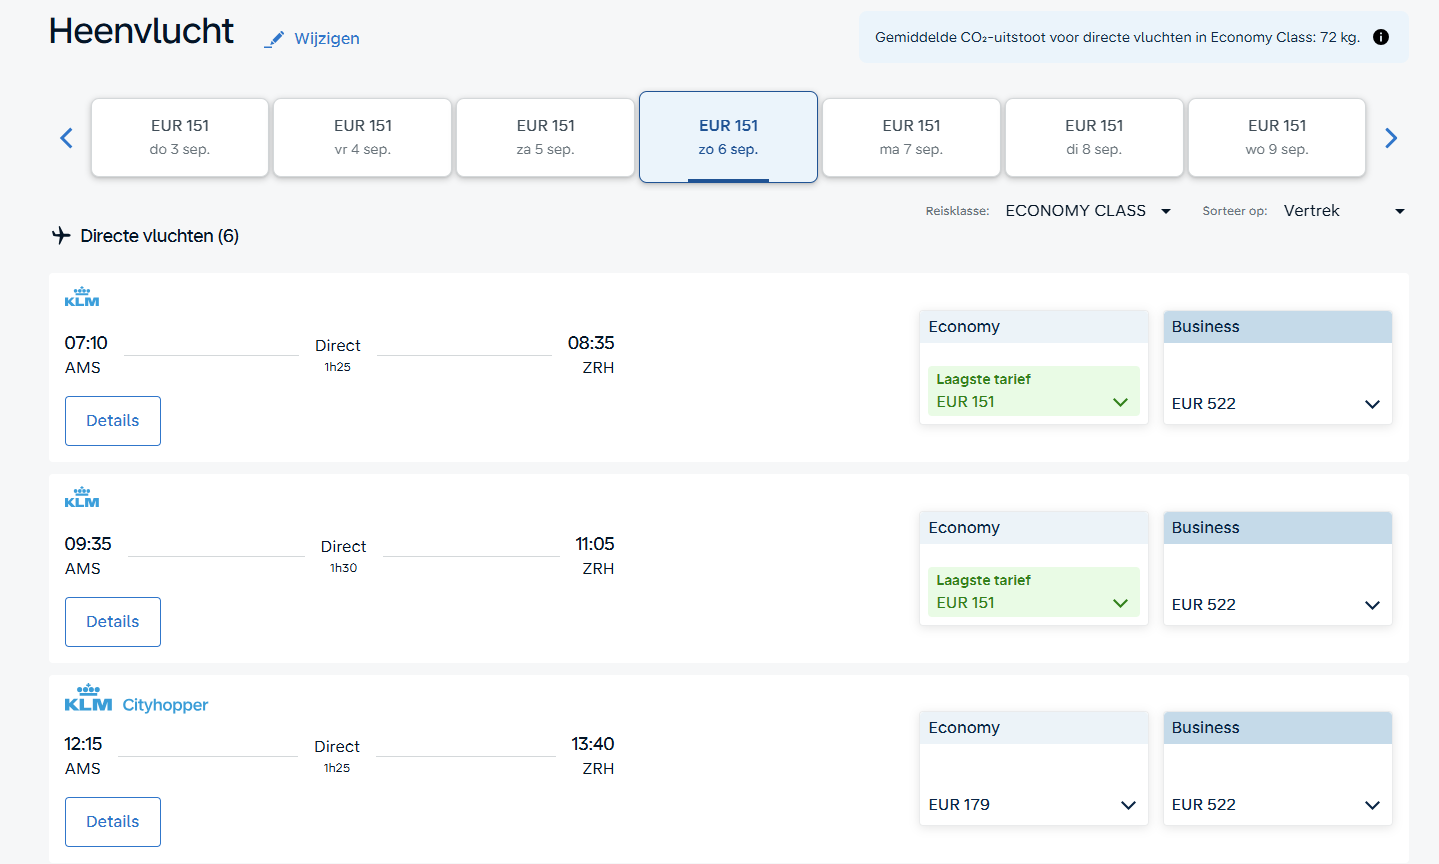Click KLM logo of the 07:10 flight

(x=82, y=297)
